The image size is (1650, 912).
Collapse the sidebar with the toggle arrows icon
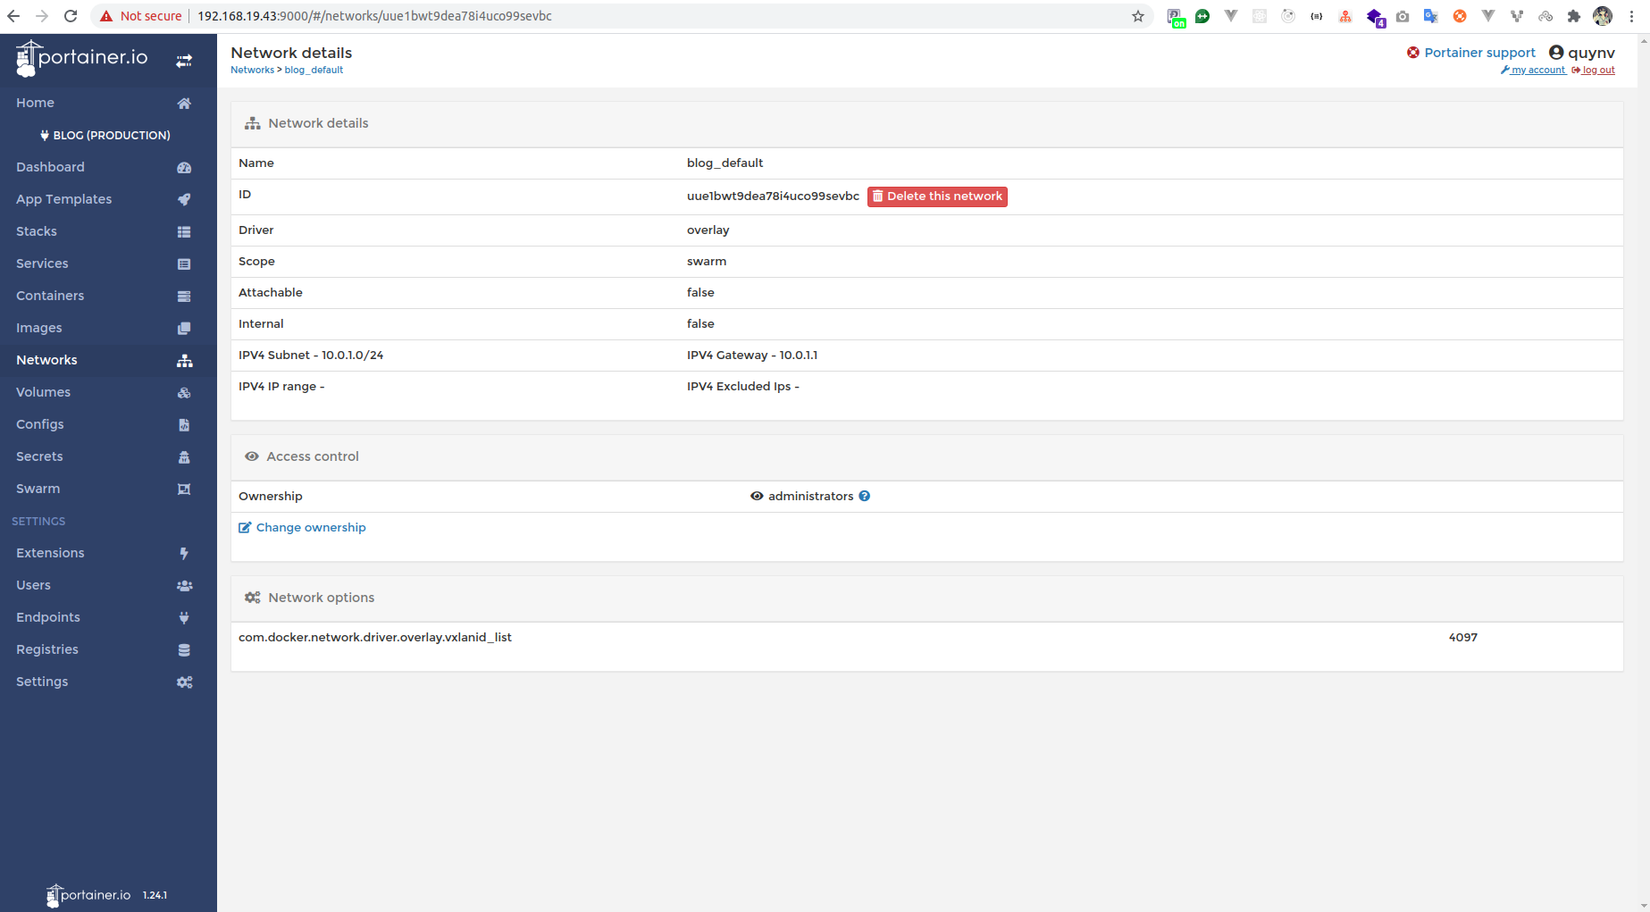click(x=184, y=61)
